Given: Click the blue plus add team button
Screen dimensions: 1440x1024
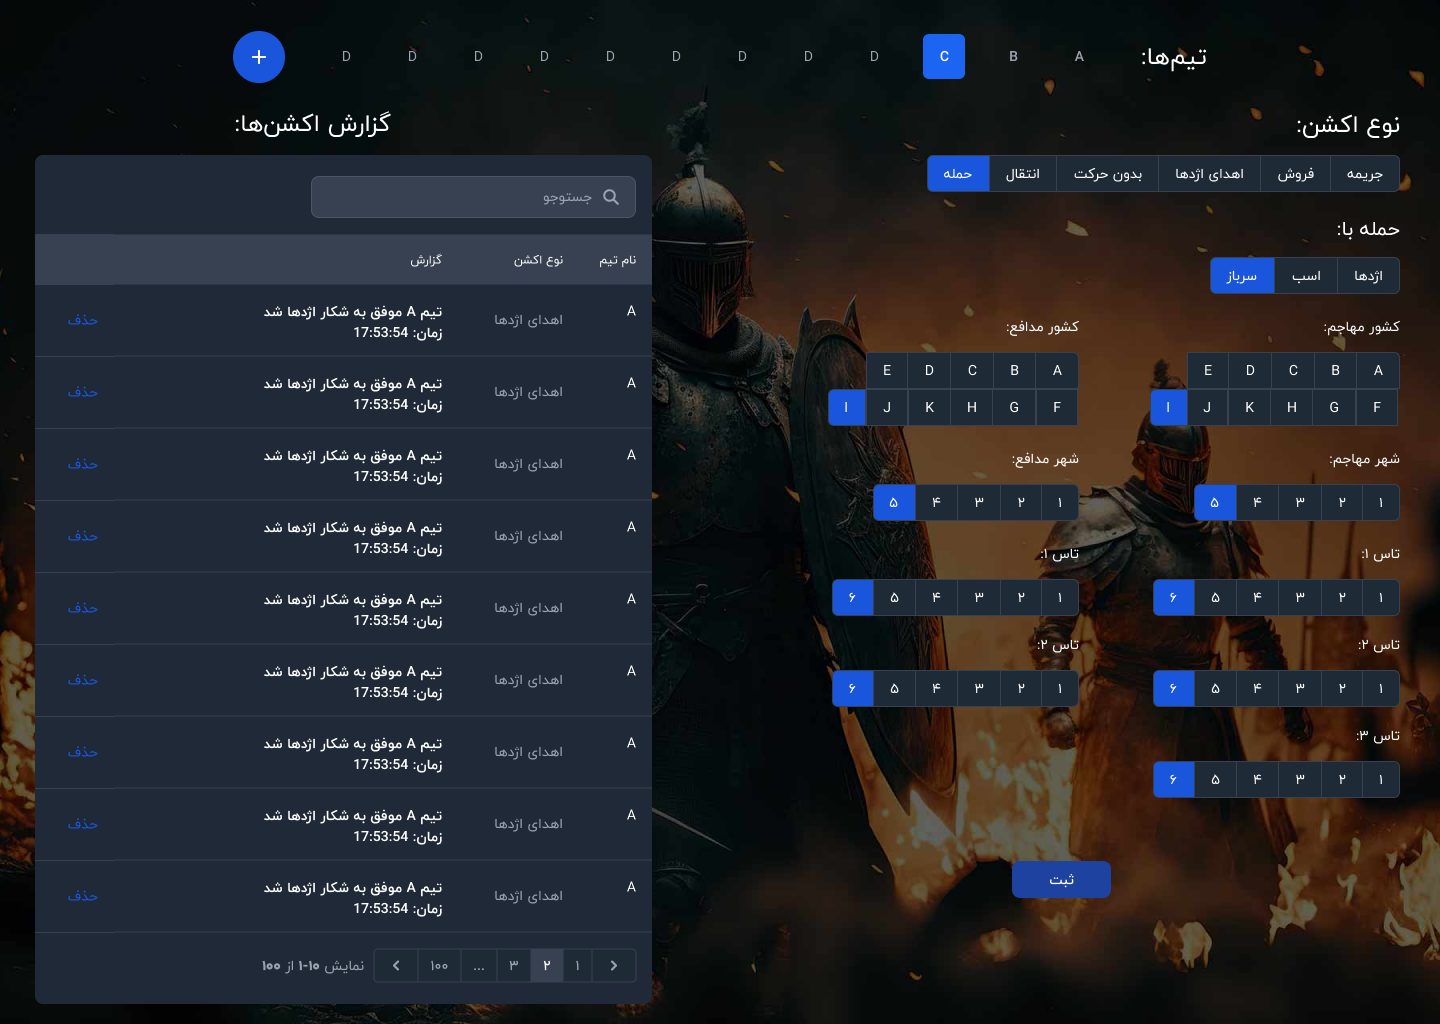Looking at the screenshot, I should [259, 57].
